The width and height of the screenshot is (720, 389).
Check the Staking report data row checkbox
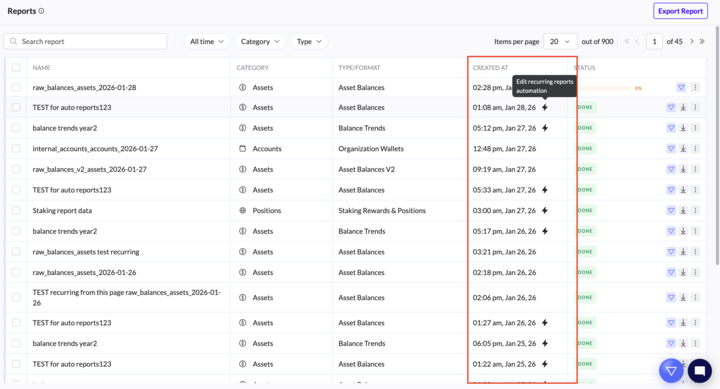coord(16,210)
